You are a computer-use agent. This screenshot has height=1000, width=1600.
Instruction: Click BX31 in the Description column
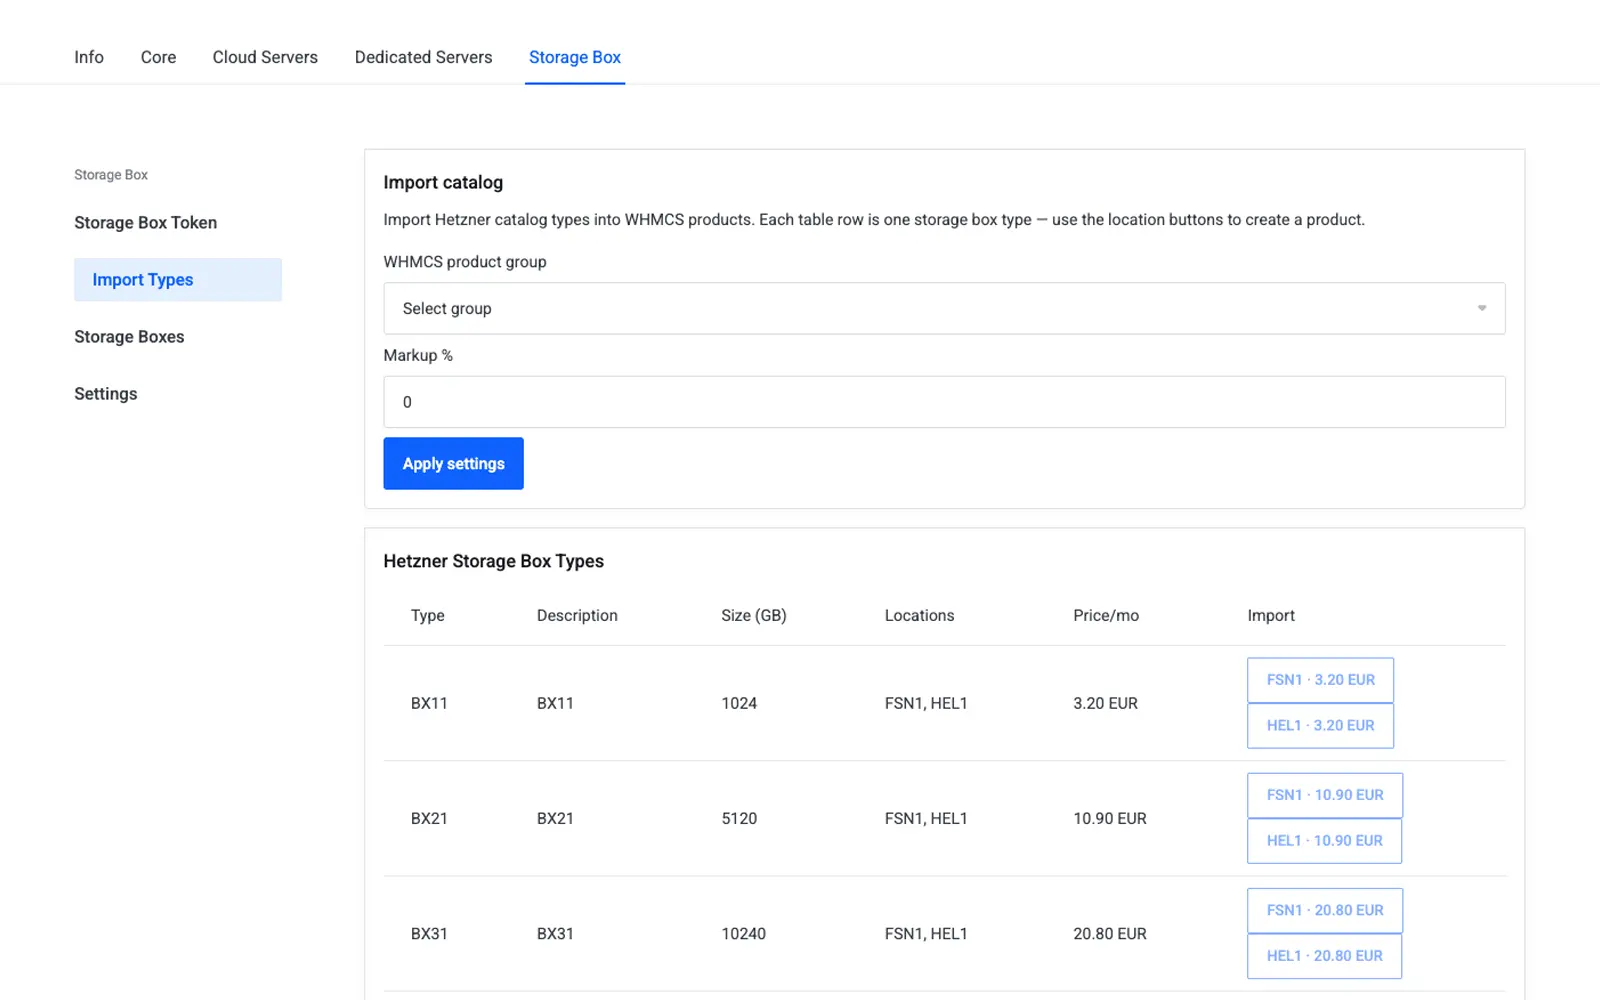pyautogui.click(x=555, y=933)
